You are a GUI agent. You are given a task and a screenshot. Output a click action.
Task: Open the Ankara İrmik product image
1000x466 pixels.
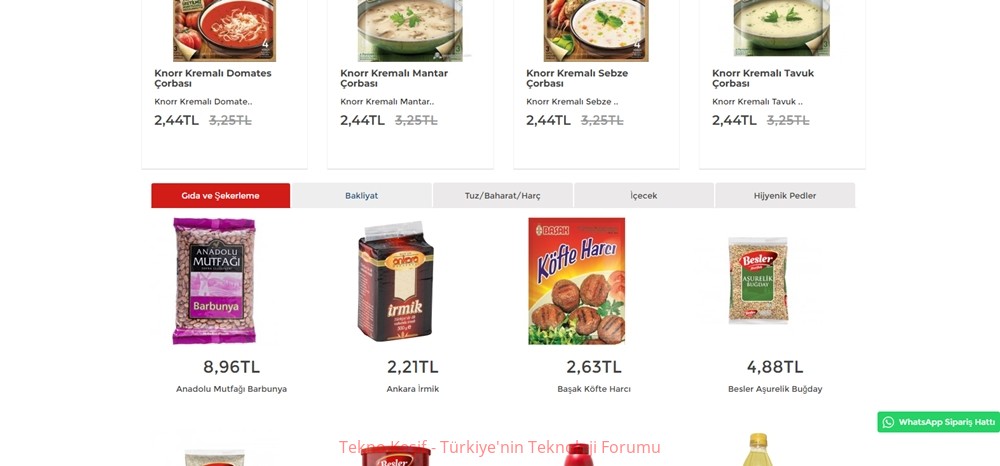395,281
